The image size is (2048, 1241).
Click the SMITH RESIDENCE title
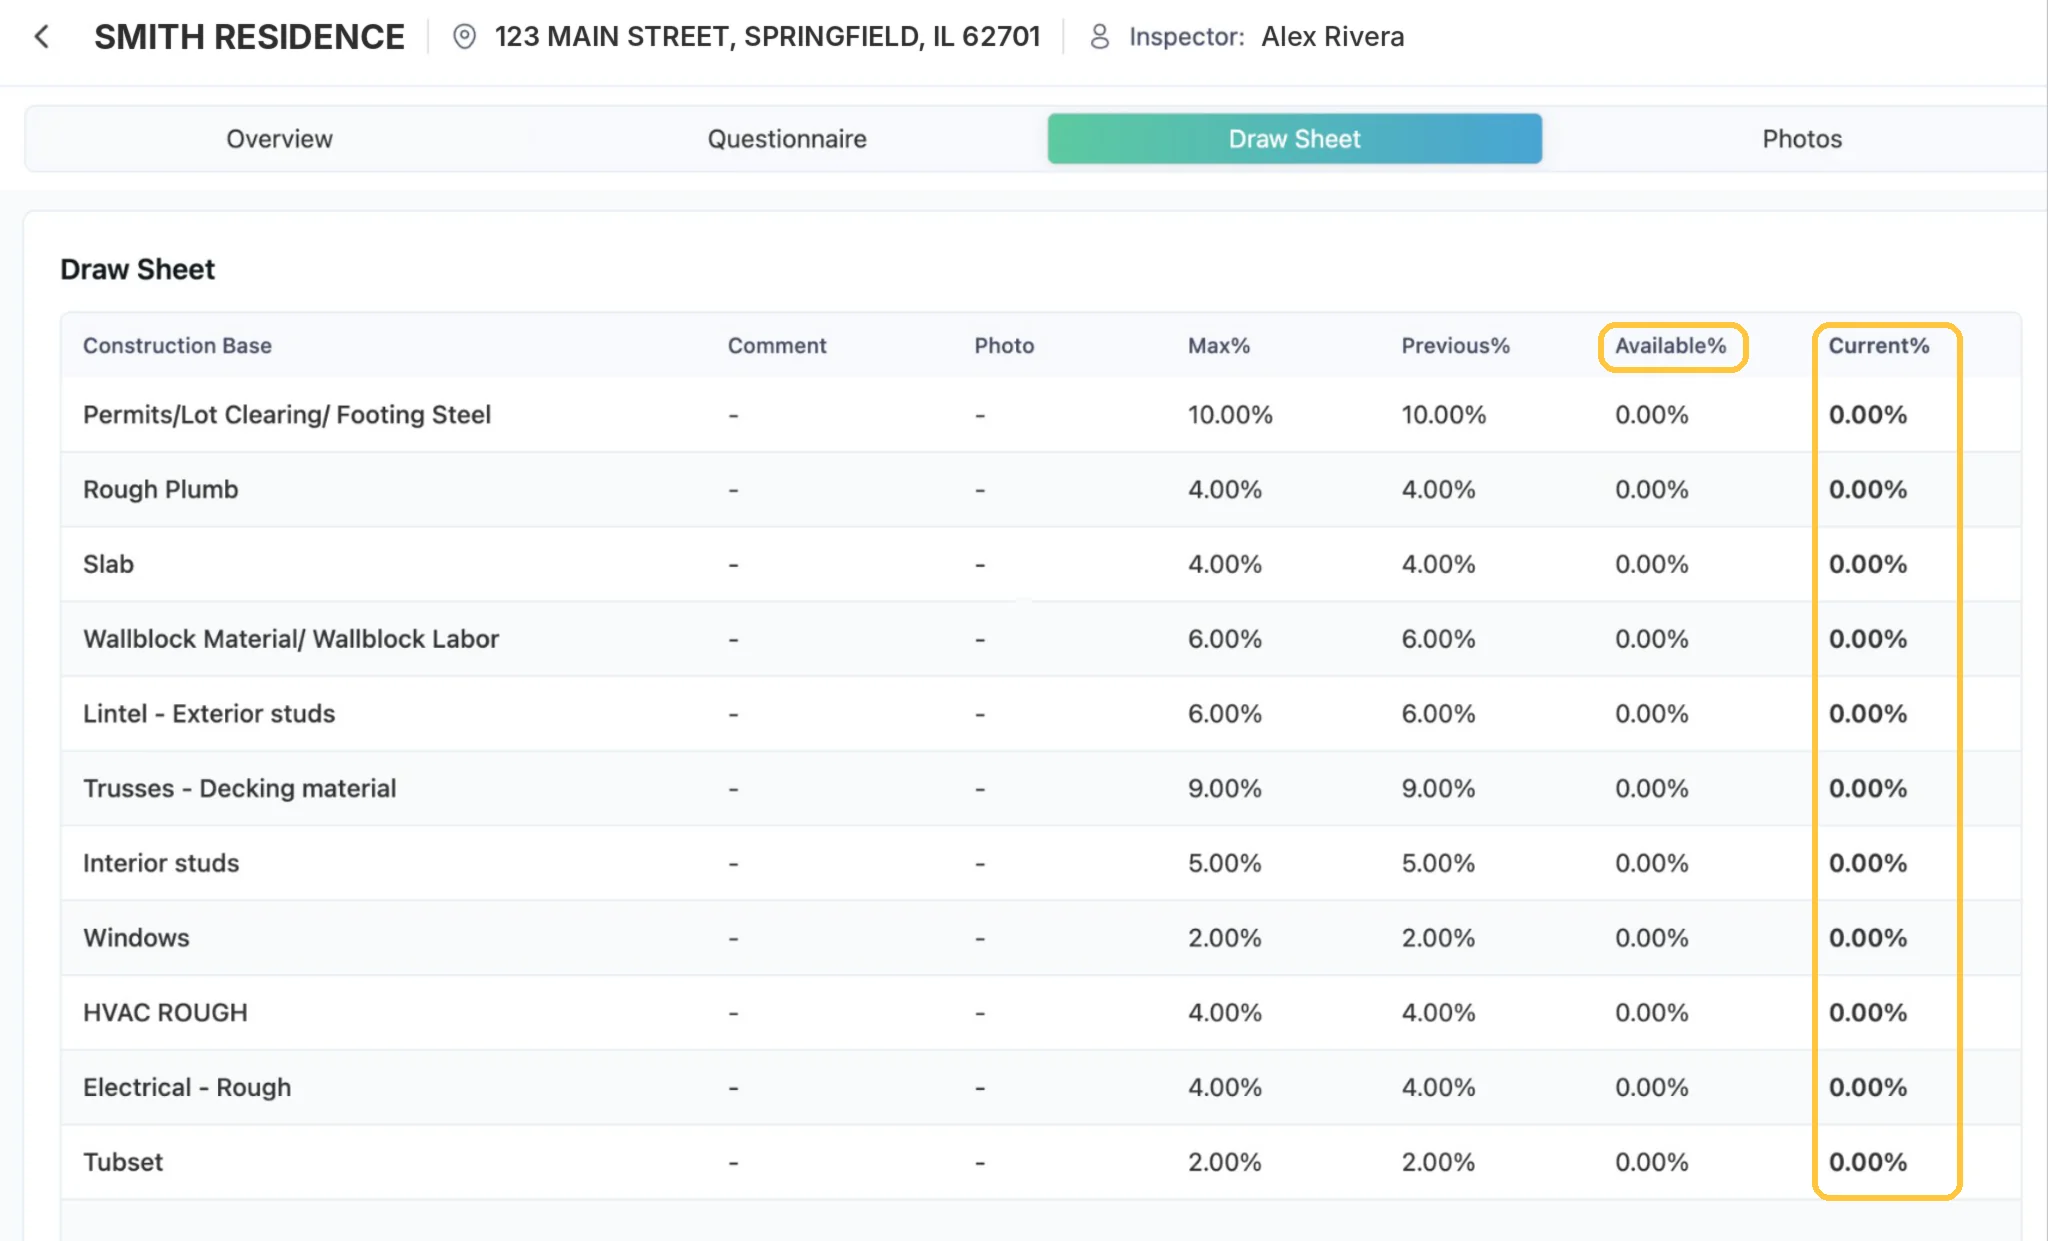tap(249, 37)
